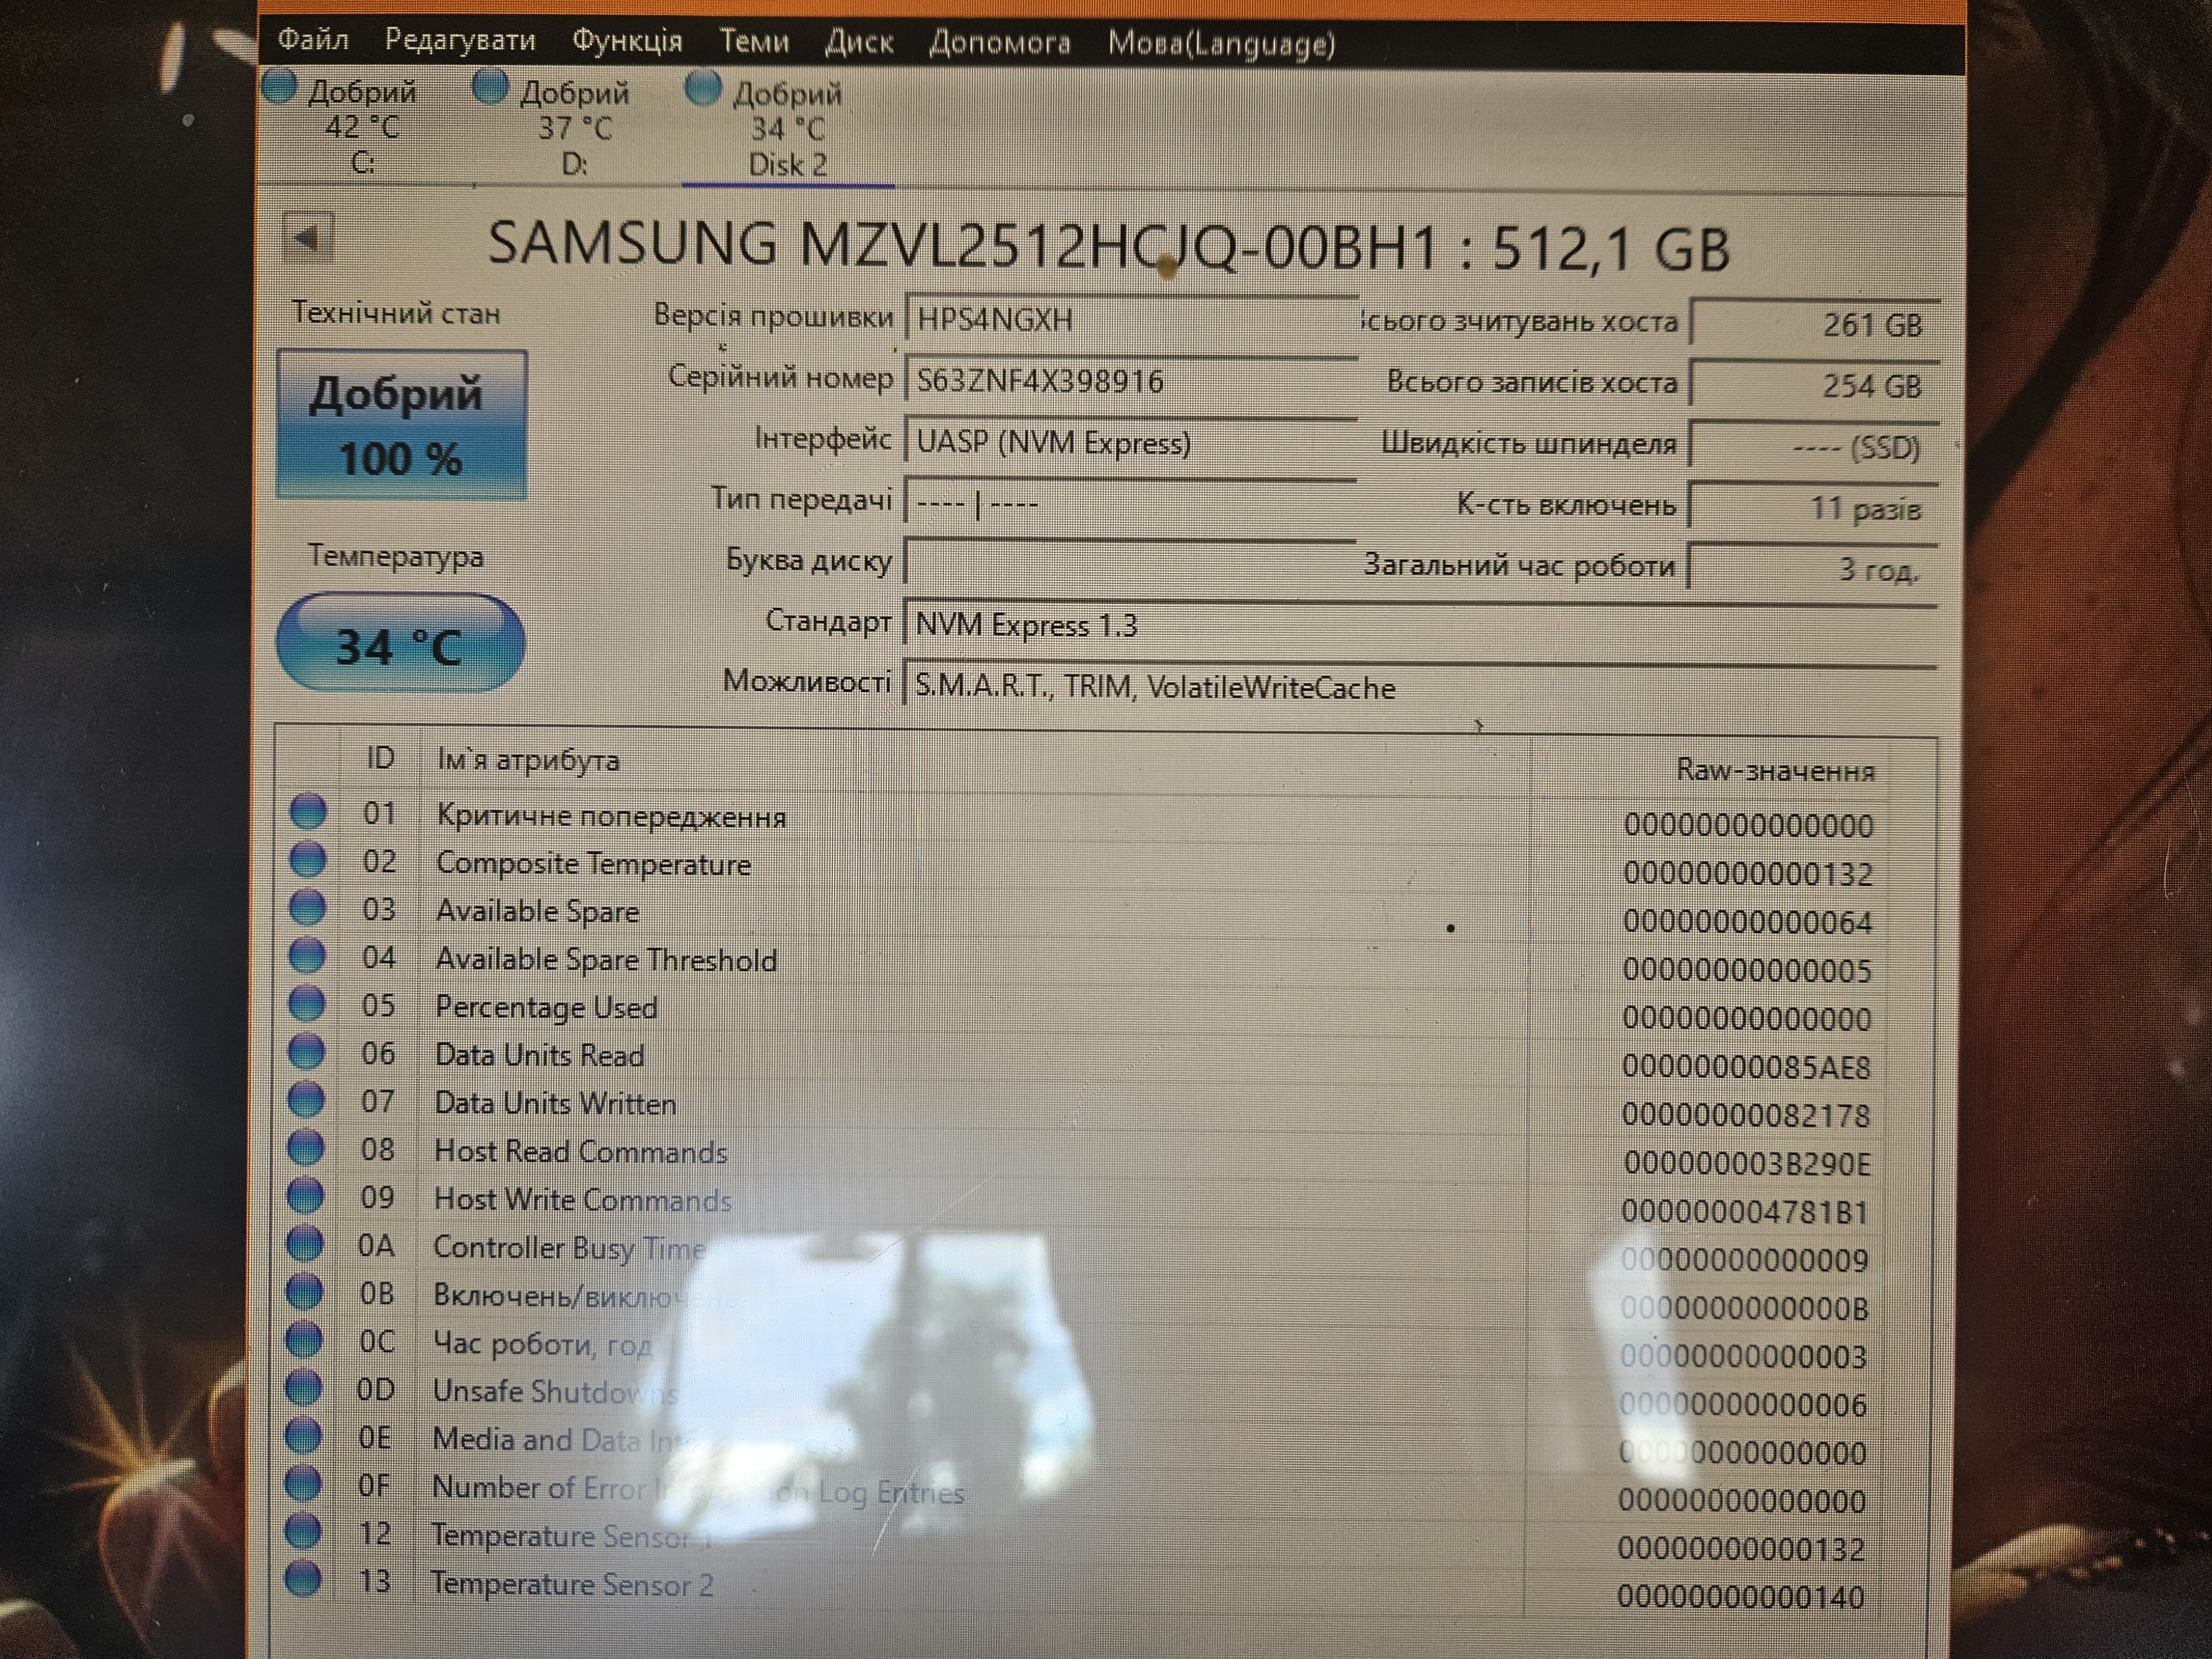Click status circle for Available Spare row
The image size is (2212, 1659).
(x=307, y=907)
